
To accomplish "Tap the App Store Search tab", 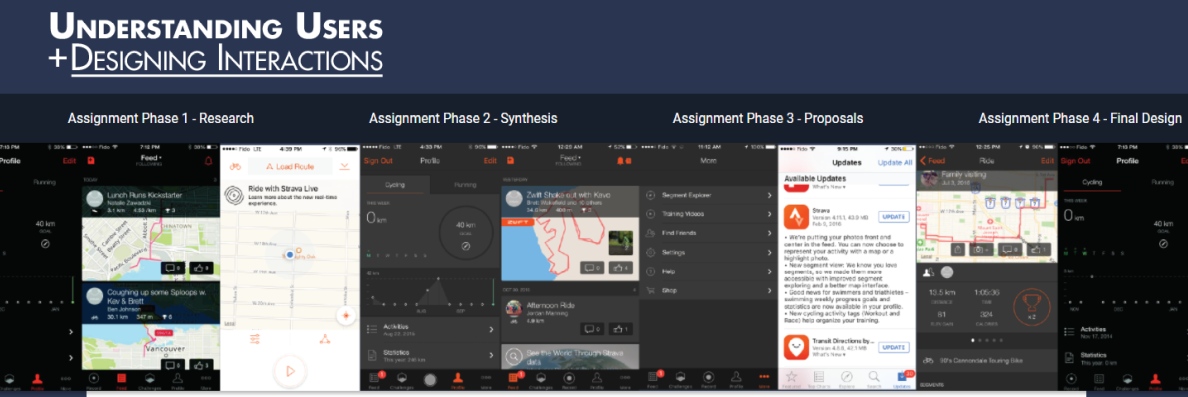I will click(874, 379).
